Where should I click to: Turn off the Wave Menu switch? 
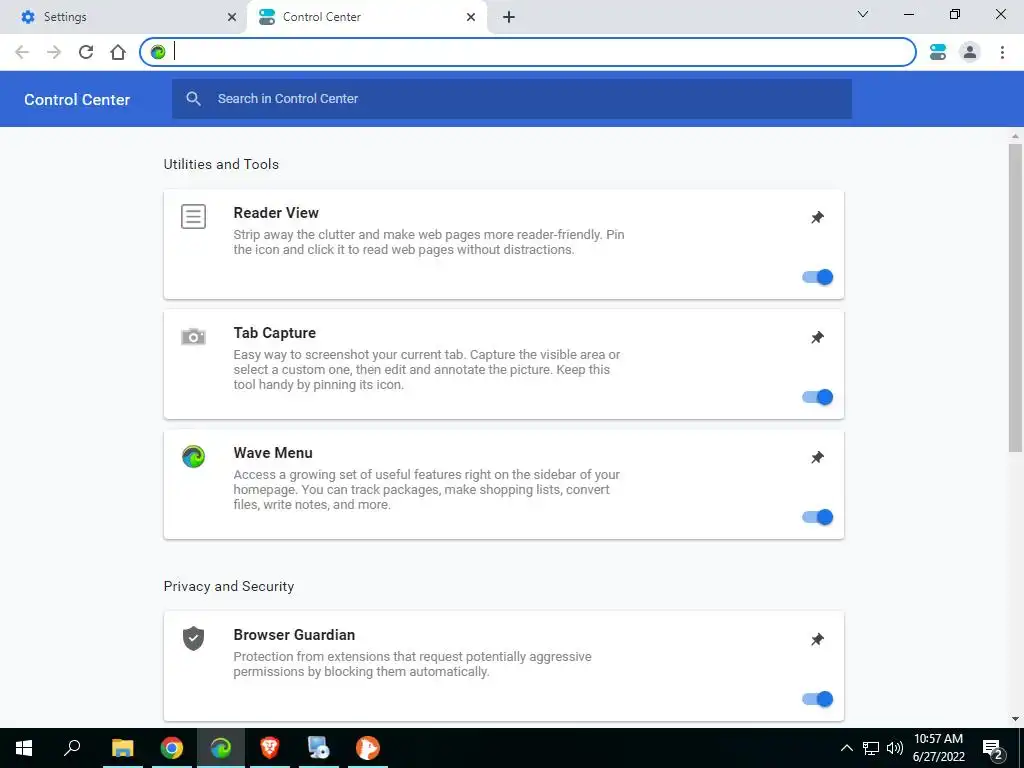coord(818,517)
